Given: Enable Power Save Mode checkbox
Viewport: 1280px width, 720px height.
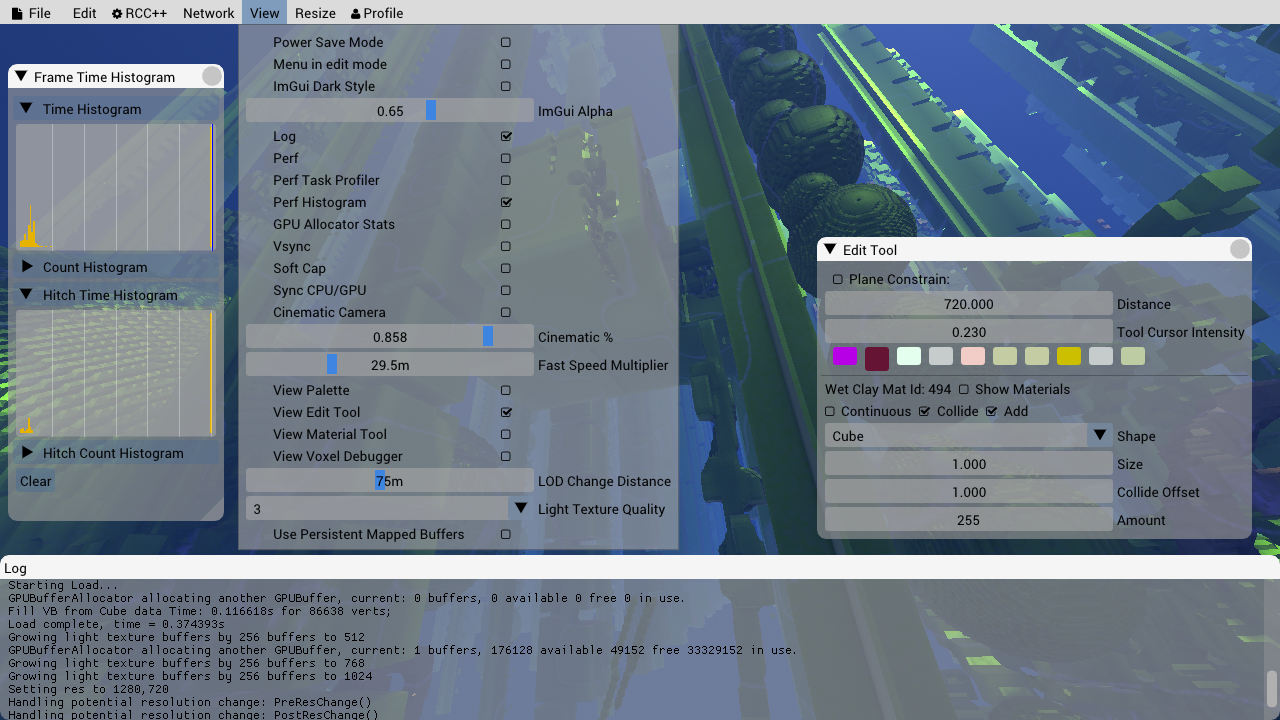Looking at the screenshot, I should [x=506, y=43].
